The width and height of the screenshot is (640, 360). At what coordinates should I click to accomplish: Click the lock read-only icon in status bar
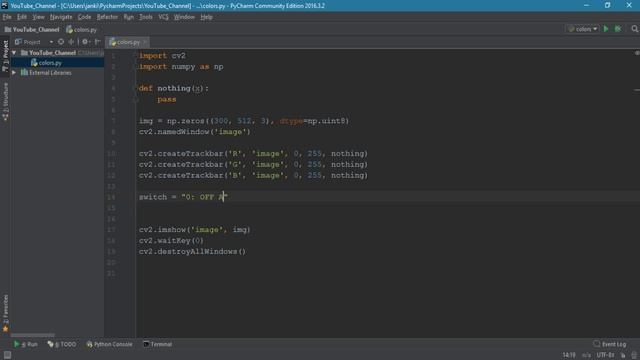pyautogui.click(x=623, y=355)
